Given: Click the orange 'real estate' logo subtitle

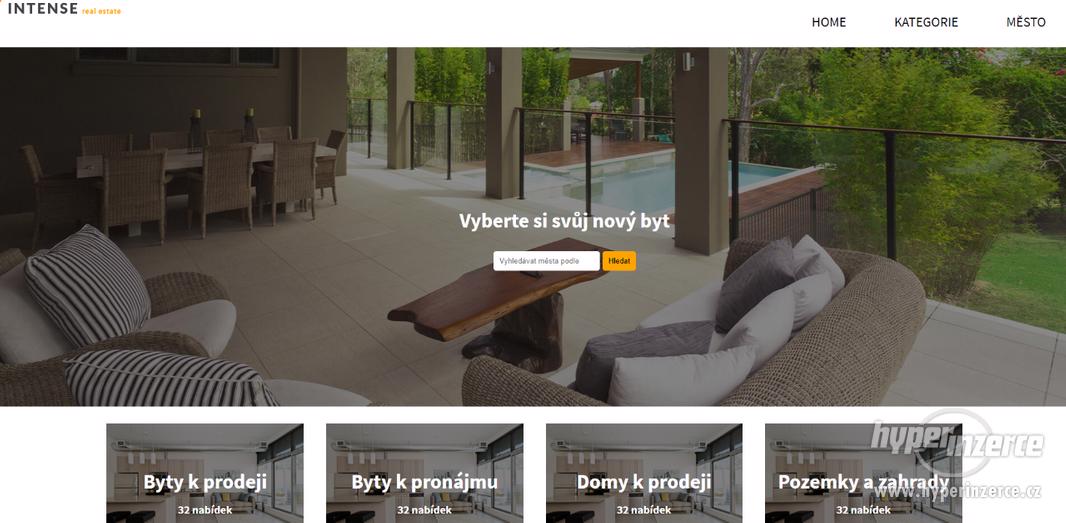Looking at the screenshot, I should click(x=101, y=12).
